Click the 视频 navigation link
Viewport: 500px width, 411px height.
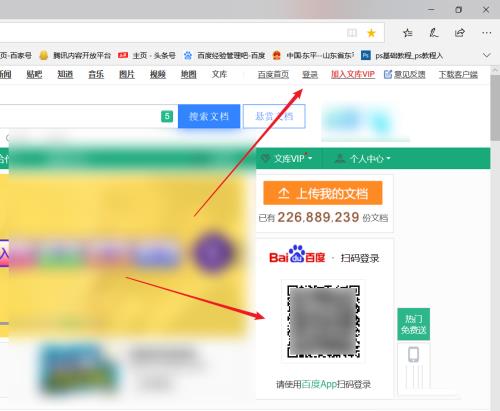coord(158,74)
